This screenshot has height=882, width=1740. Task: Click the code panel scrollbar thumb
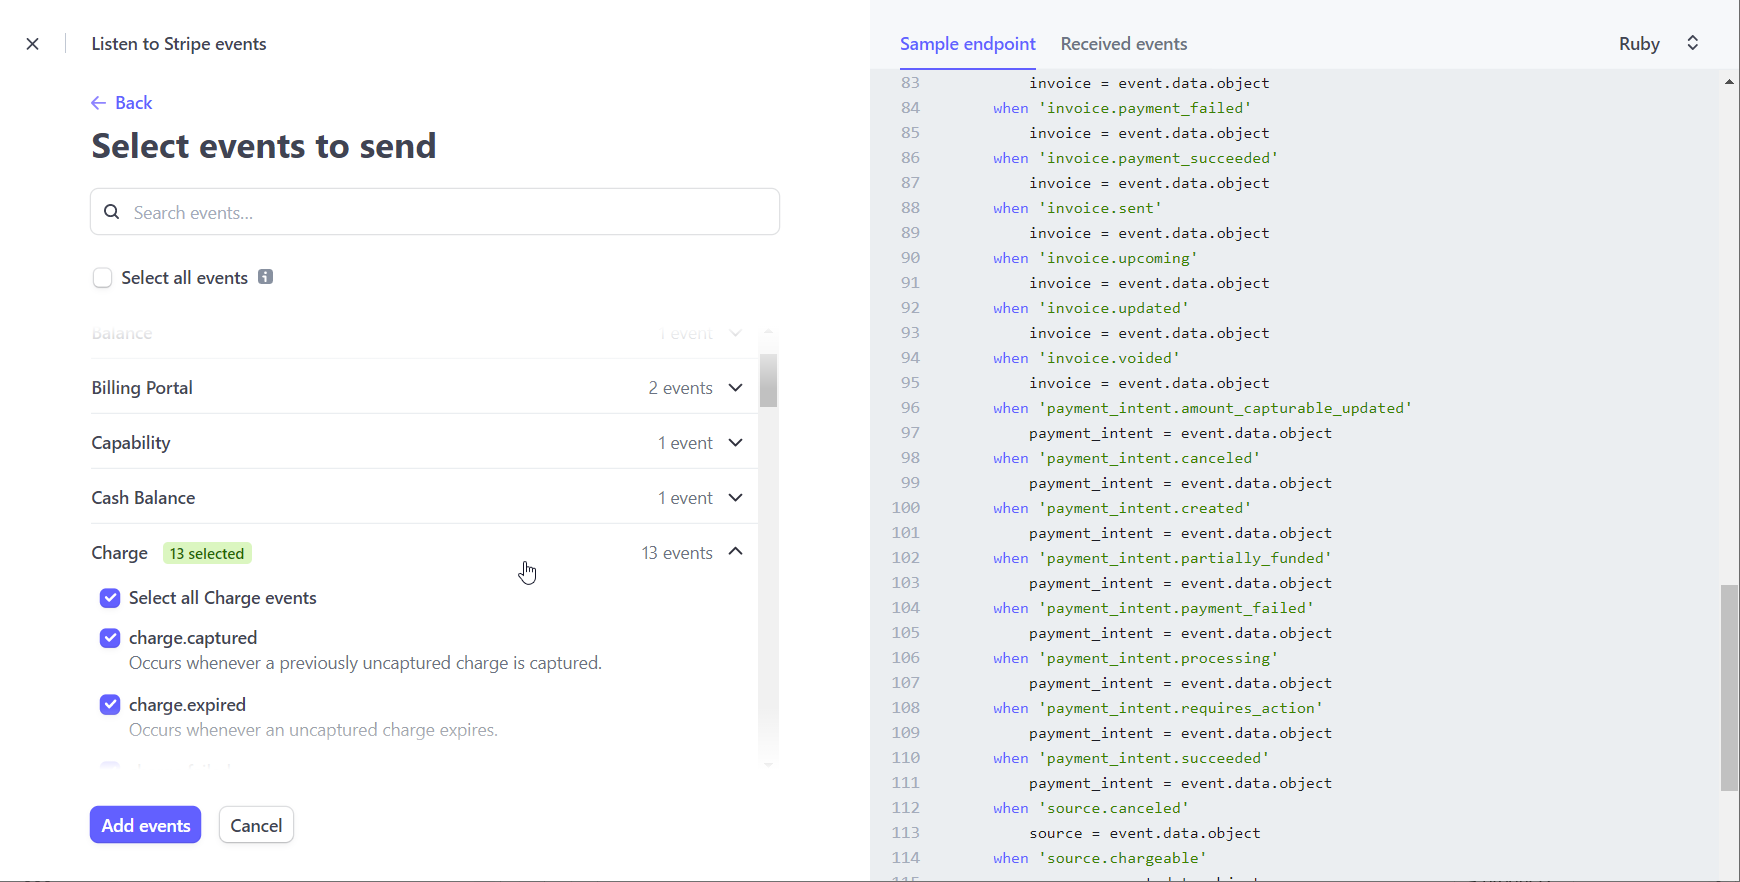click(1729, 688)
